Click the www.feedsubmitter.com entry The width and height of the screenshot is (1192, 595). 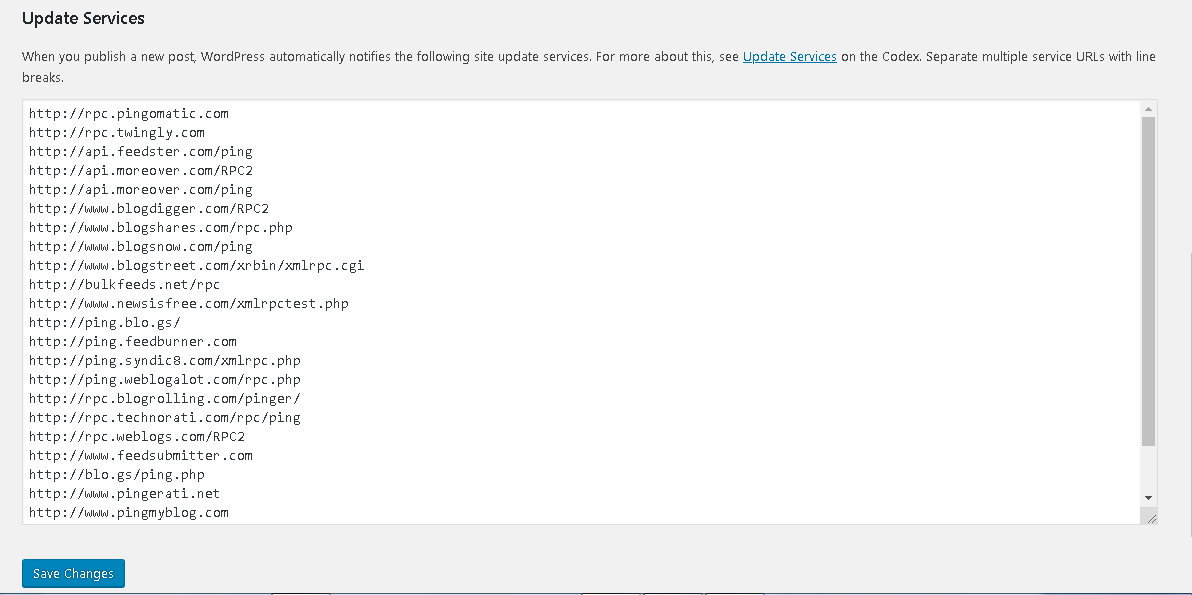pos(141,455)
